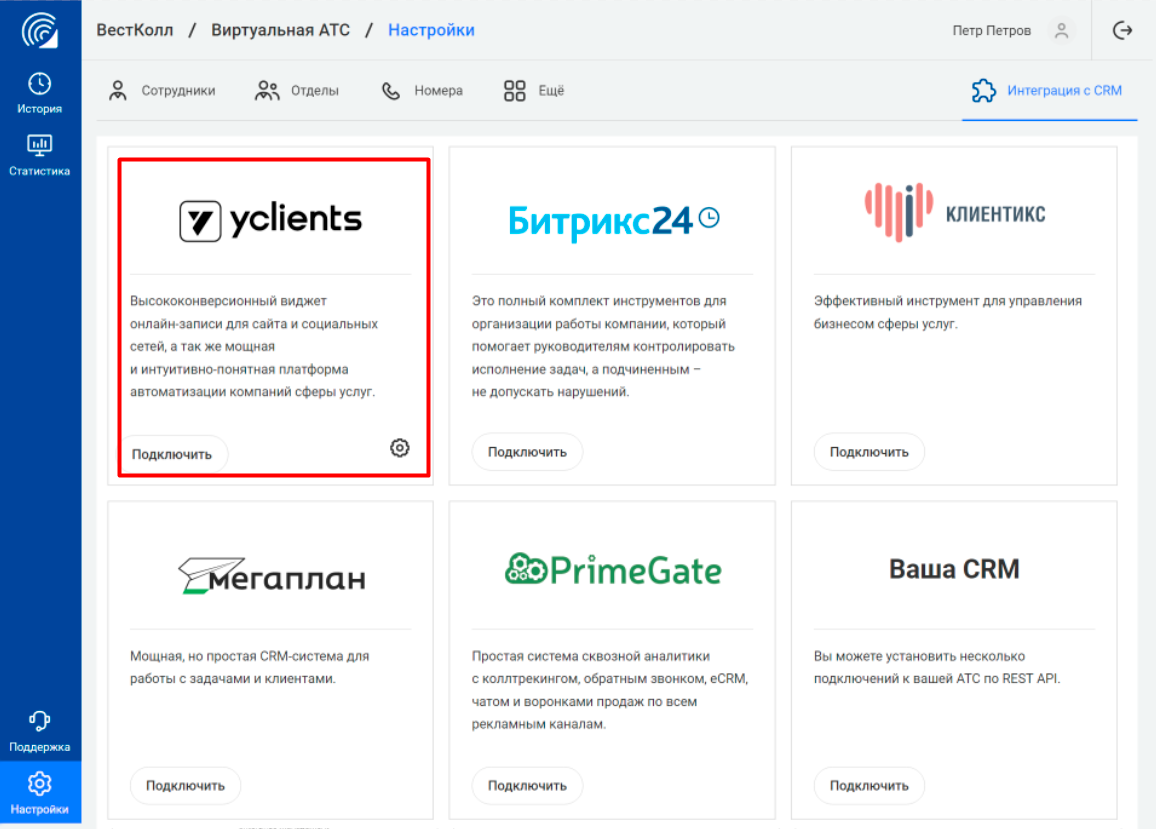Connect Ваша CRM via REST API
The height and width of the screenshot is (829, 1156).
pos(869,785)
